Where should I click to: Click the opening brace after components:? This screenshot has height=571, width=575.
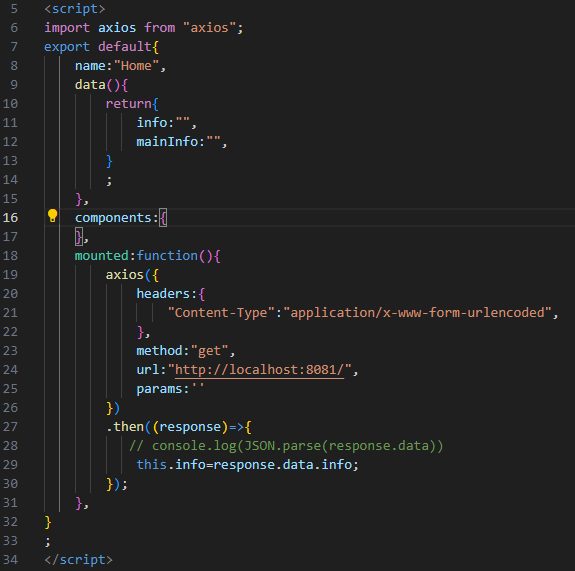click(x=163, y=218)
